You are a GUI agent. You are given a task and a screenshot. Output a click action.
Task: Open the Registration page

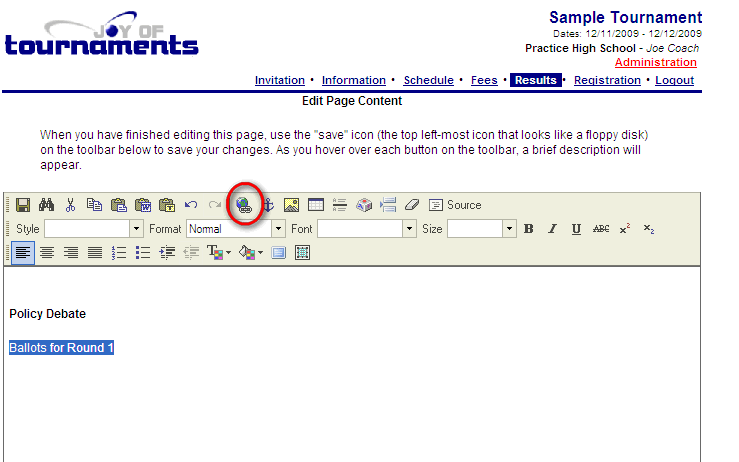(608, 80)
